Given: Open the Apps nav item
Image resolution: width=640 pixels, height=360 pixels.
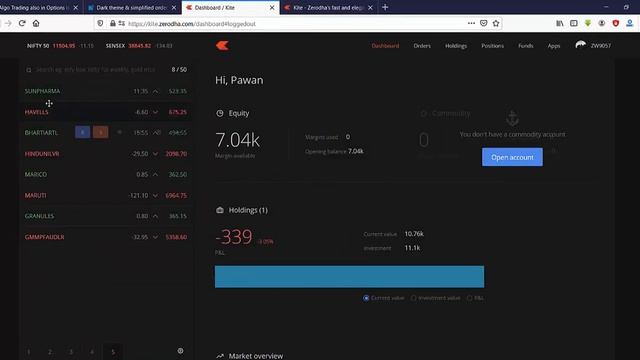Looking at the screenshot, I should [554, 46].
